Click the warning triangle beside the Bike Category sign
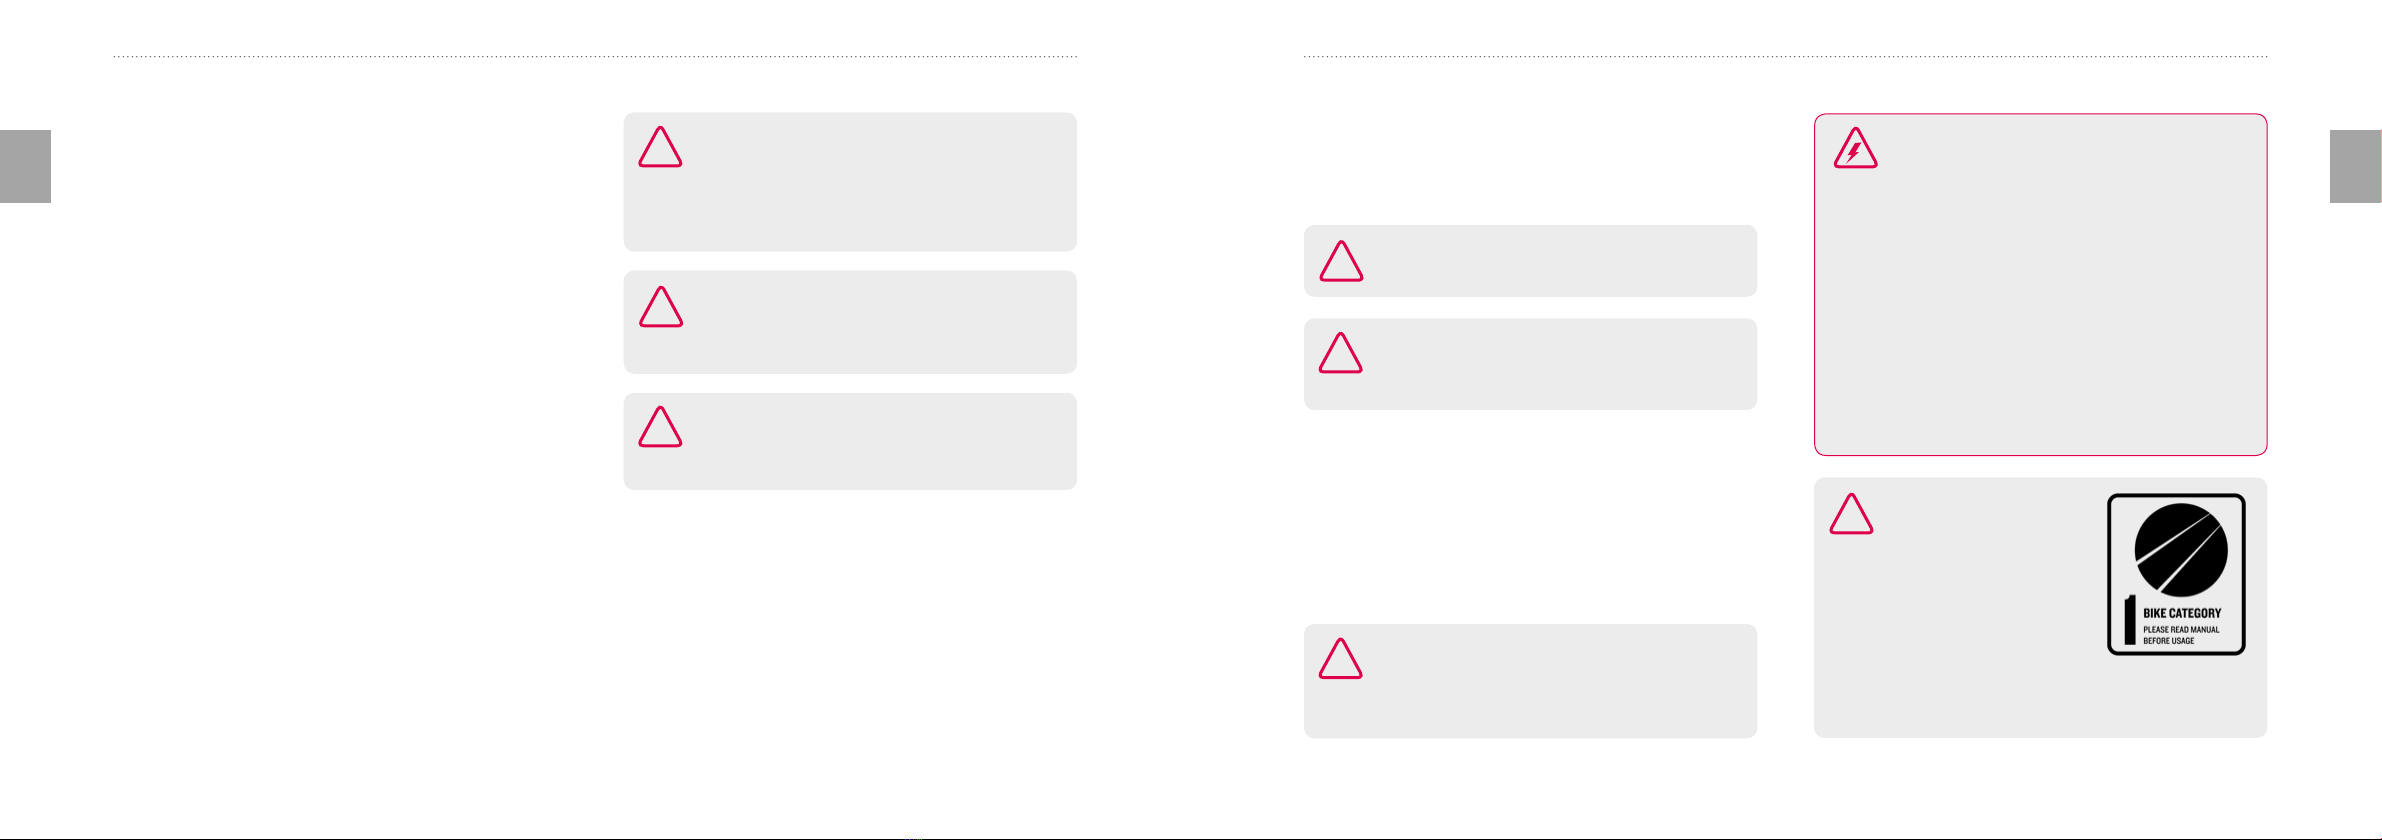2382x840 pixels. [x=1851, y=514]
